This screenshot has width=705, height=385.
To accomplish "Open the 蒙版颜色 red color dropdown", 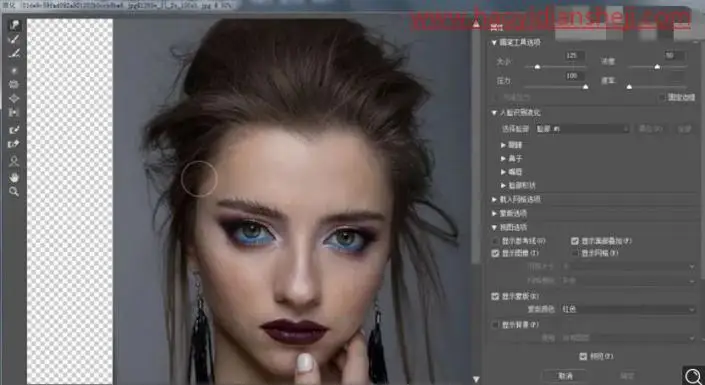I will pyautogui.click(x=628, y=309).
